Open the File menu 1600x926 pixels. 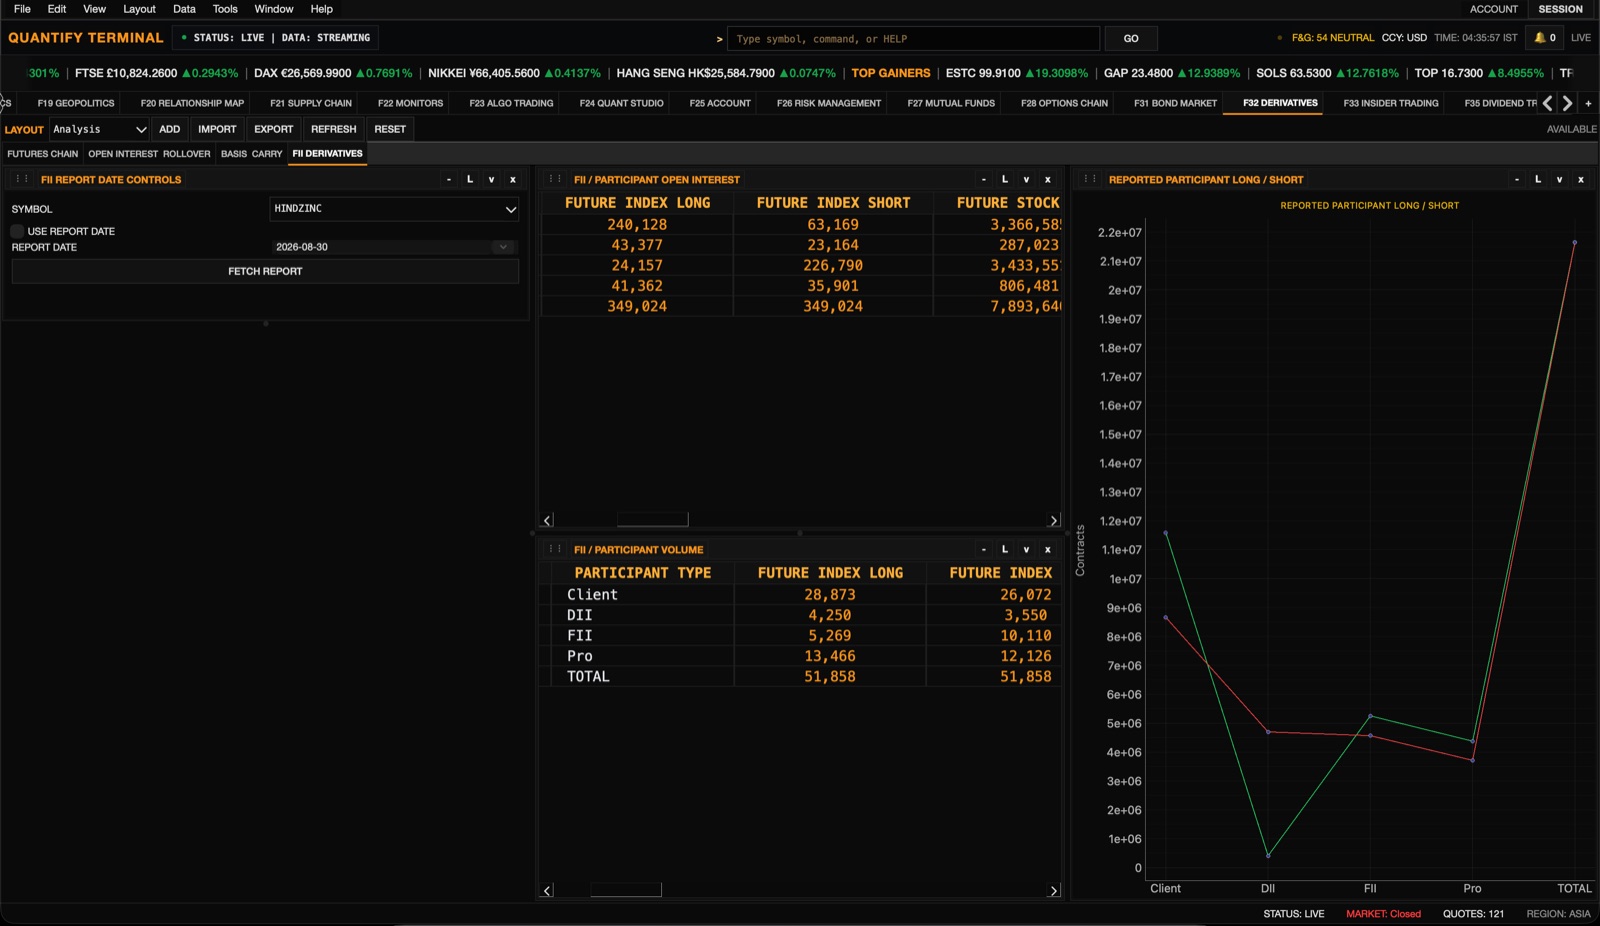[22, 9]
